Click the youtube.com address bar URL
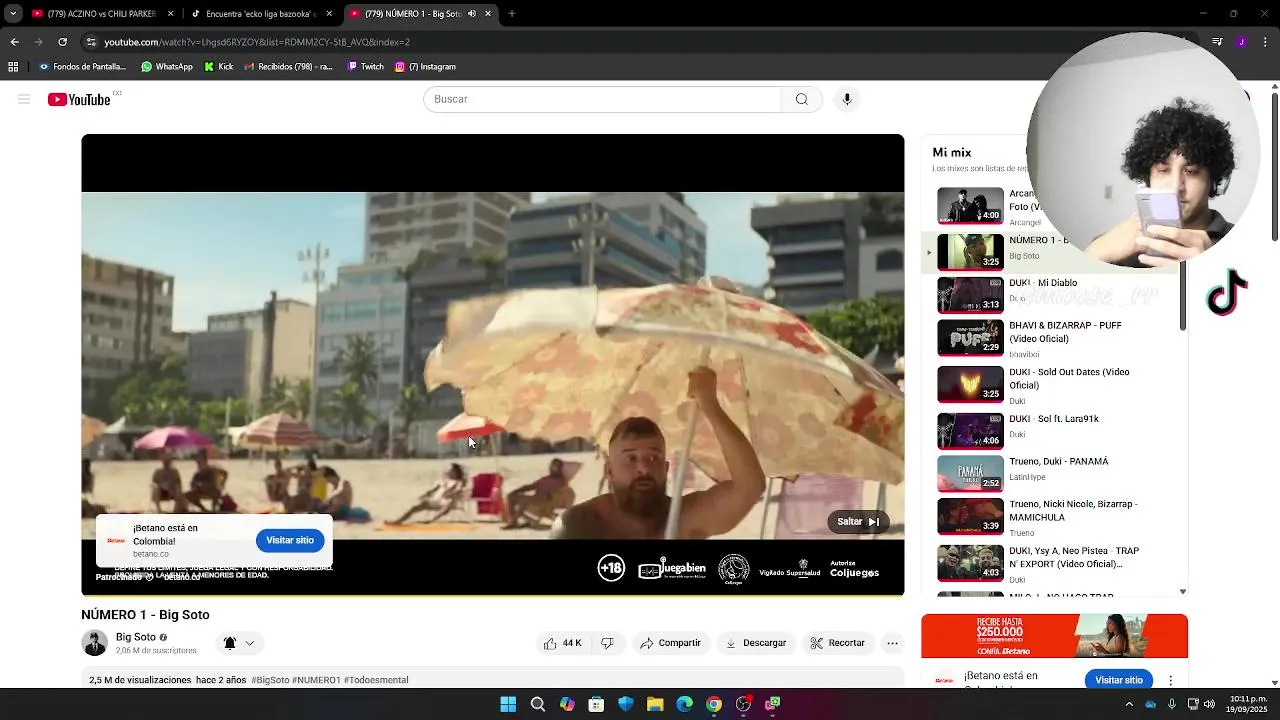The image size is (1280, 720). click(x=257, y=42)
